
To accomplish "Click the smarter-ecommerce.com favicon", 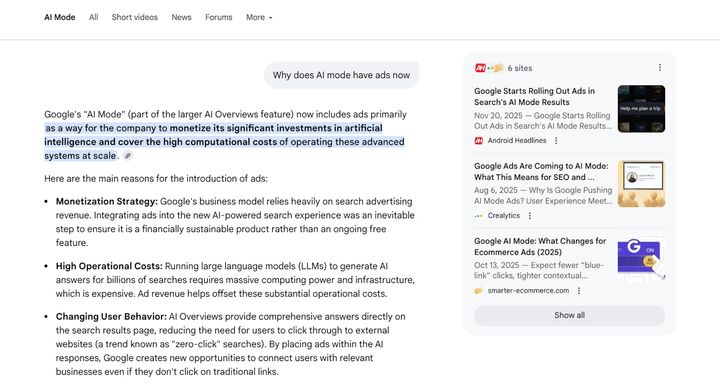I will (478, 291).
